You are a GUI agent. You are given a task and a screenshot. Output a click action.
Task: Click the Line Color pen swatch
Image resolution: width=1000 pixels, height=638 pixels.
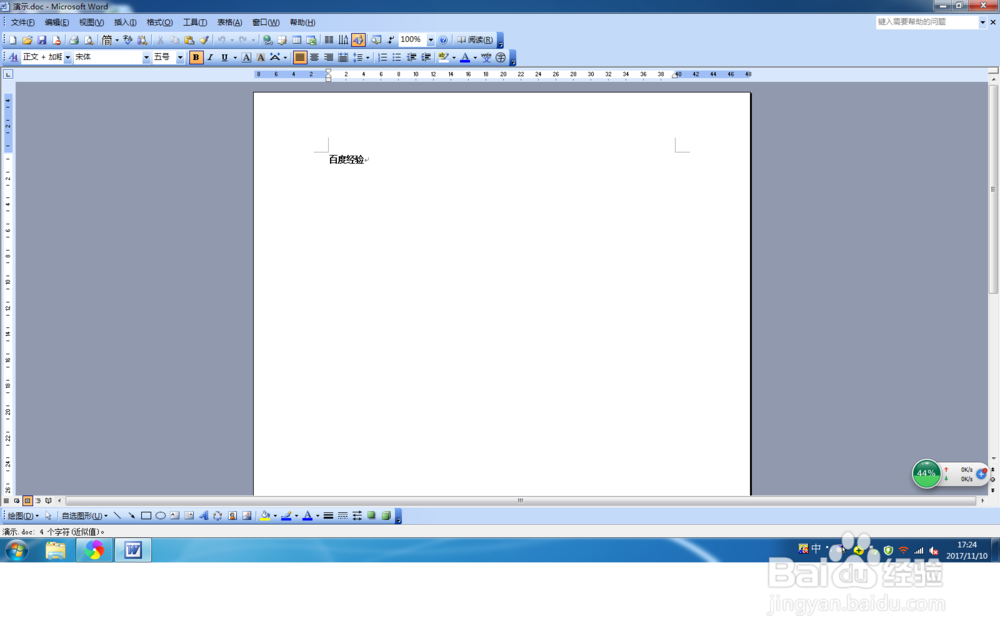pyautogui.click(x=286, y=516)
